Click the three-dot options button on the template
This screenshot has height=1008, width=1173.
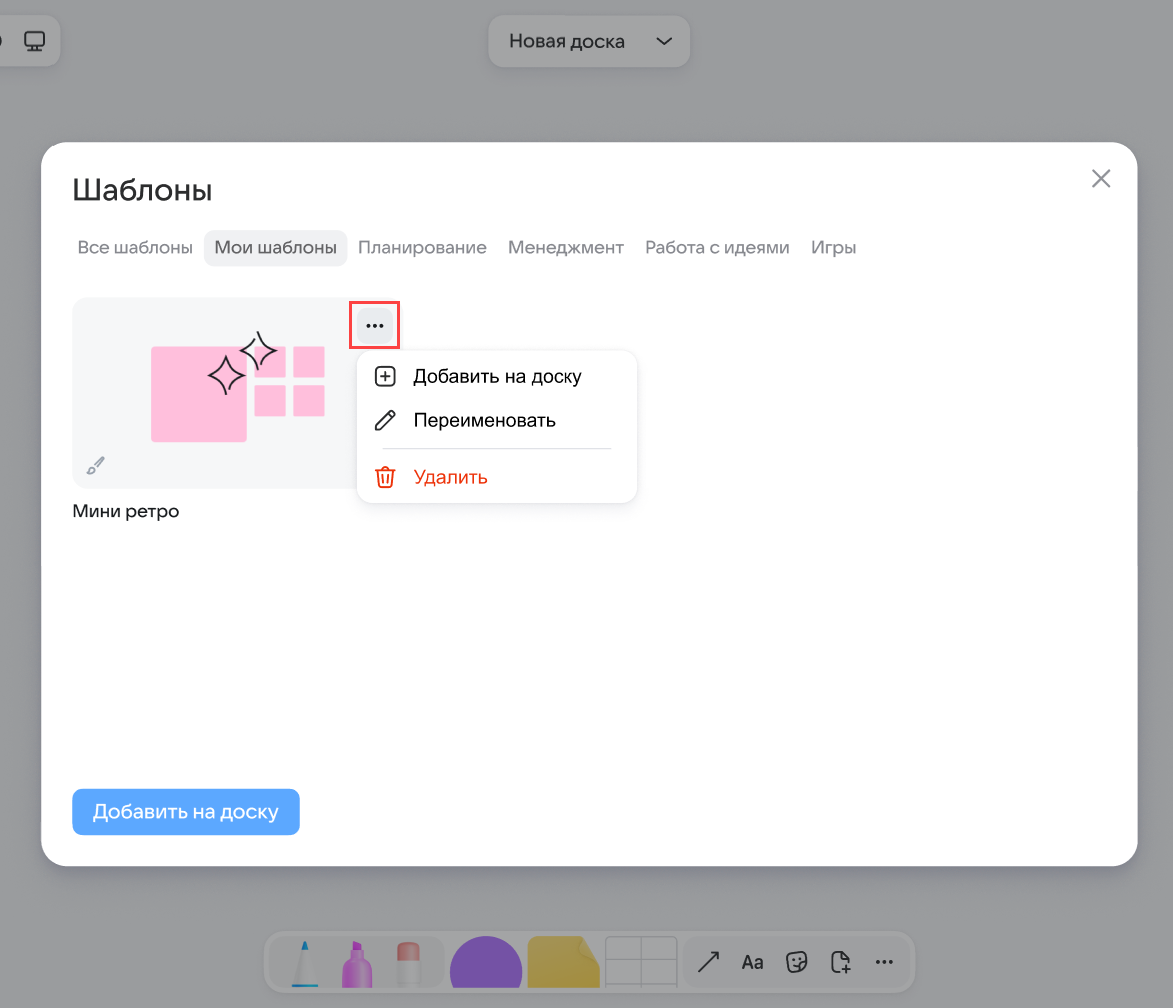tap(375, 325)
